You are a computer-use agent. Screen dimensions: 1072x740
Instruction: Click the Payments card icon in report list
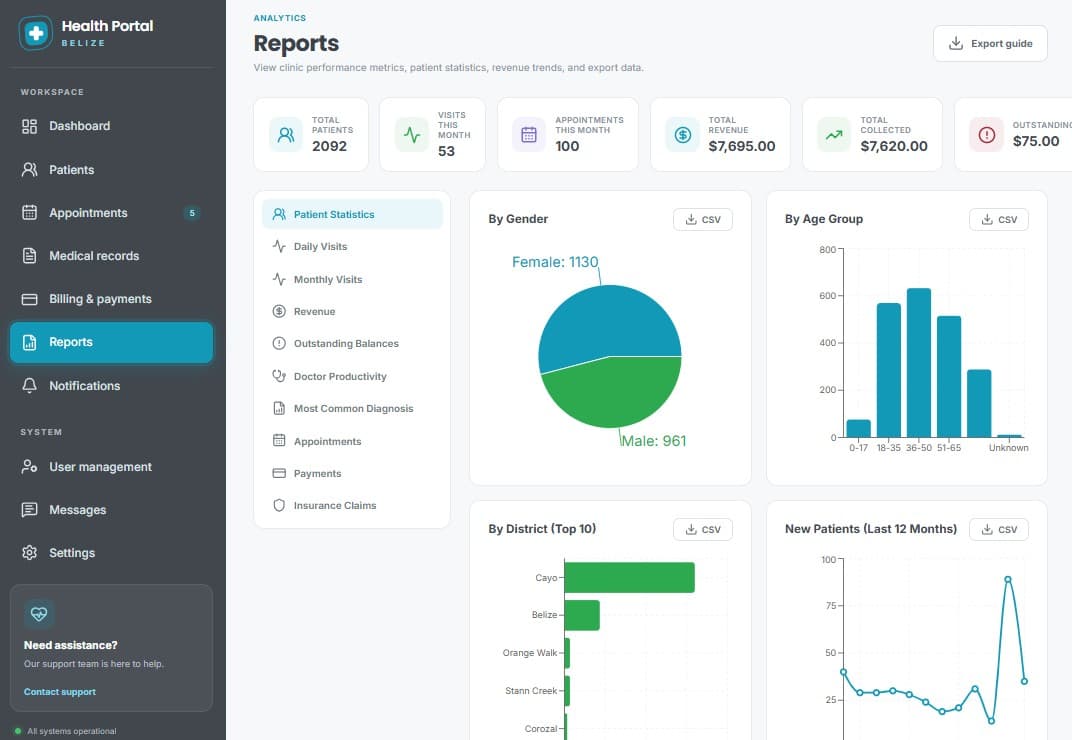[x=279, y=473]
